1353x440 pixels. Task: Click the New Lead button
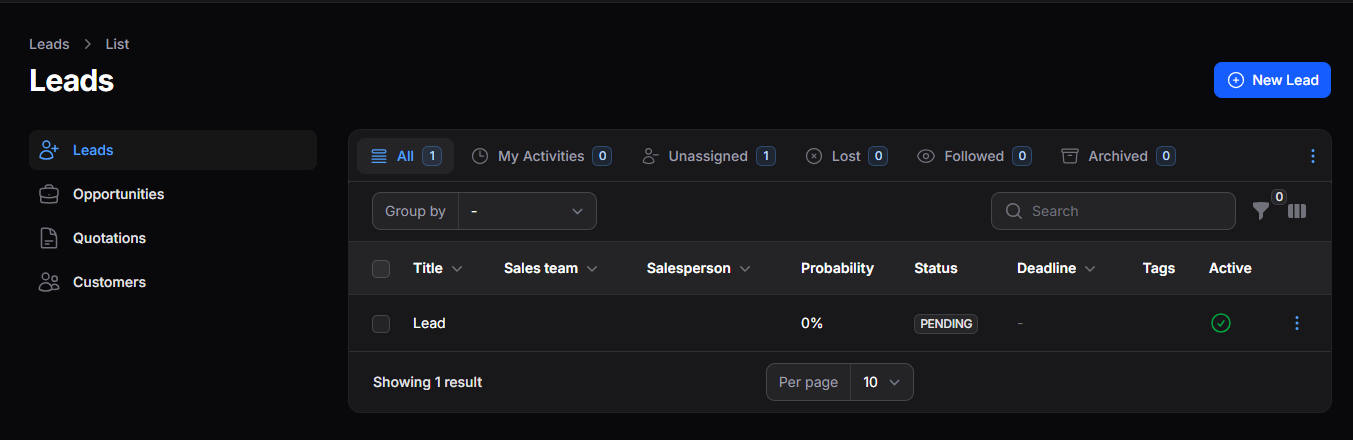click(1272, 80)
